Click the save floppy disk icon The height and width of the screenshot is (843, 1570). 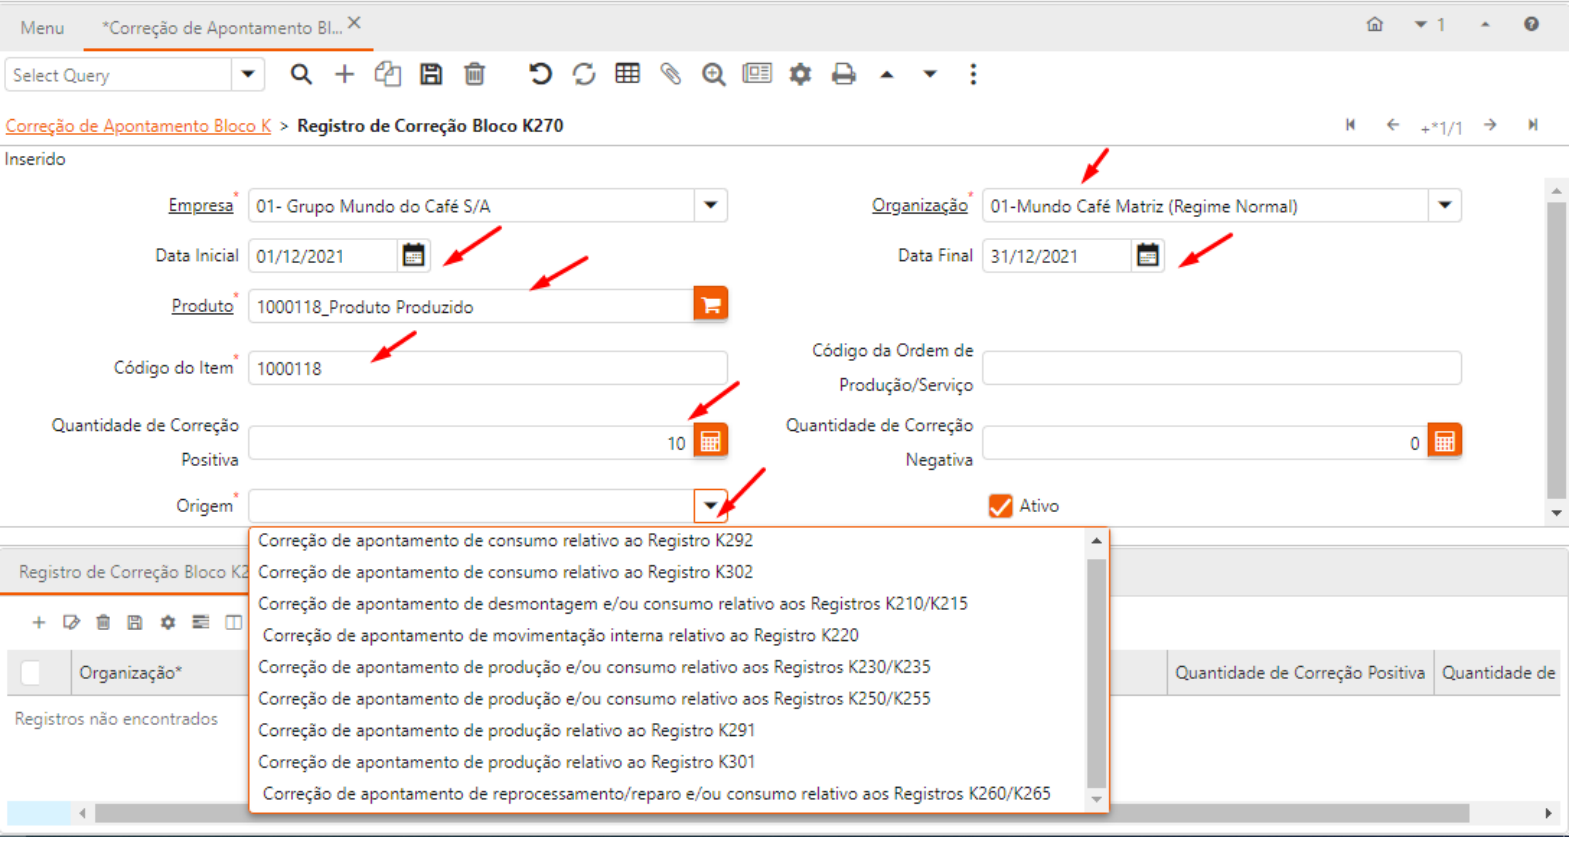(431, 74)
